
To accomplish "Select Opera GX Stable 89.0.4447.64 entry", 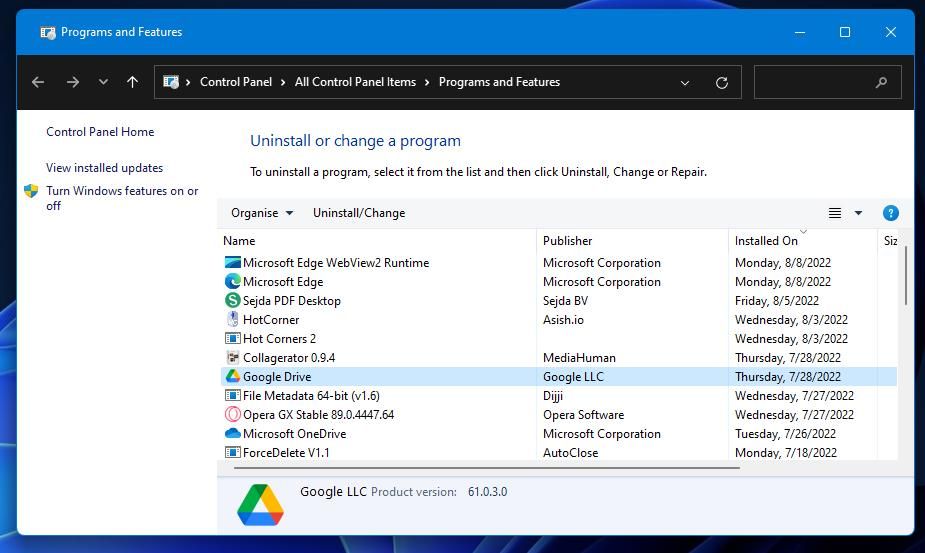I will click(318, 414).
